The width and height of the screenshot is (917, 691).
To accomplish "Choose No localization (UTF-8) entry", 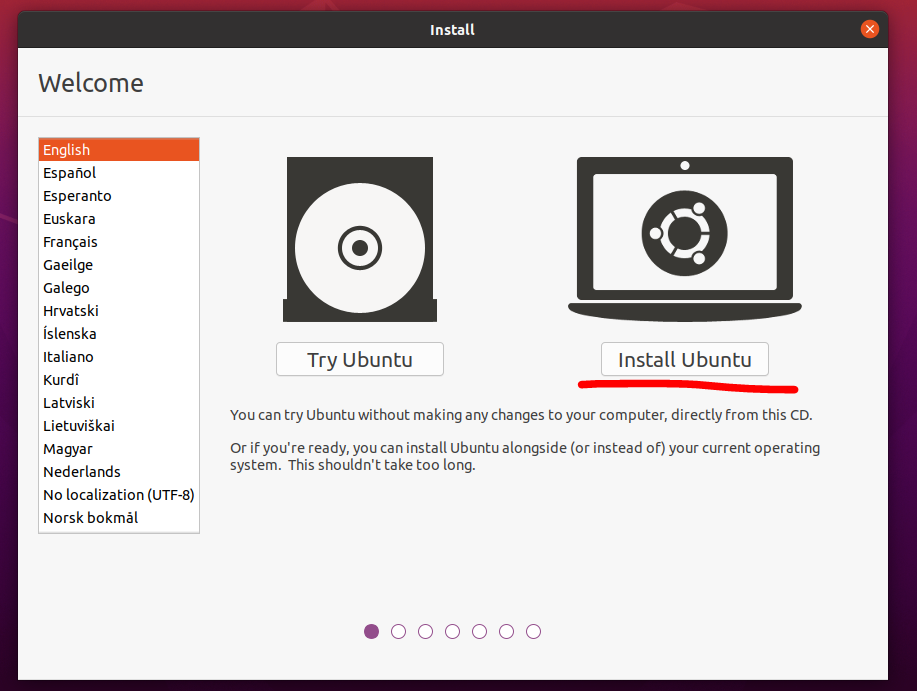I will tap(118, 495).
